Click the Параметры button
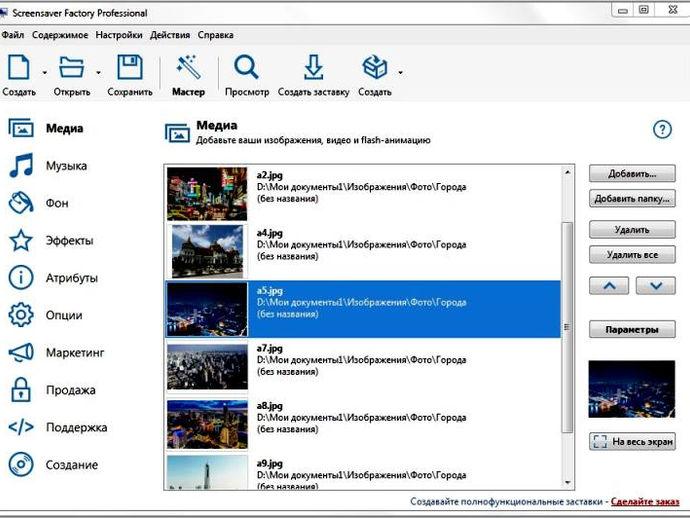 pyautogui.click(x=632, y=329)
